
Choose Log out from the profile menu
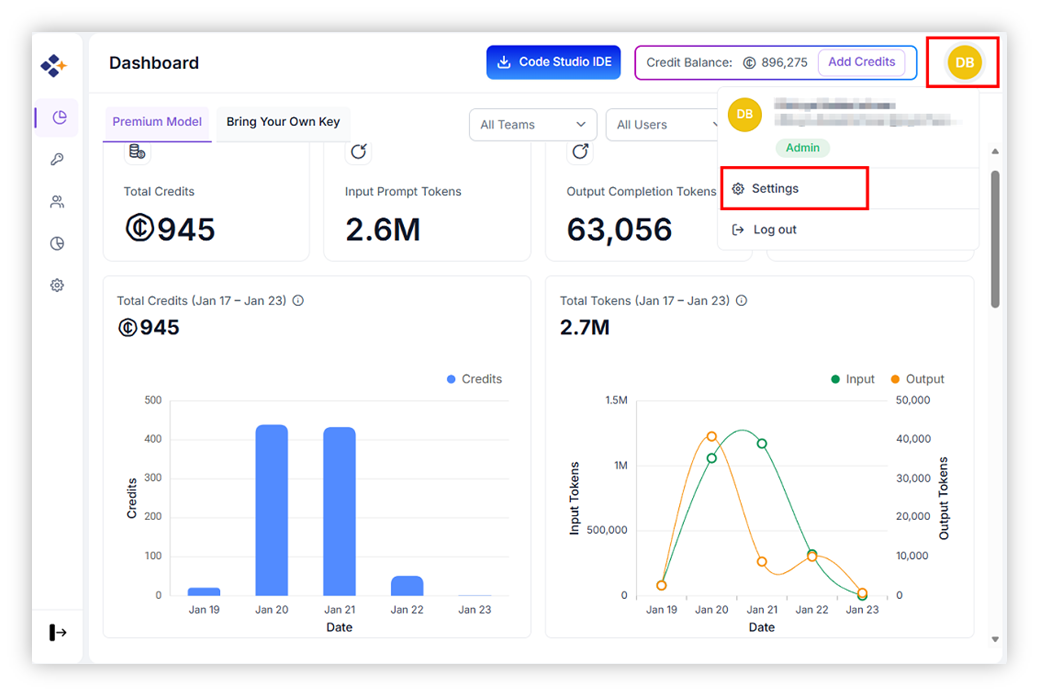(x=774, y=230)
